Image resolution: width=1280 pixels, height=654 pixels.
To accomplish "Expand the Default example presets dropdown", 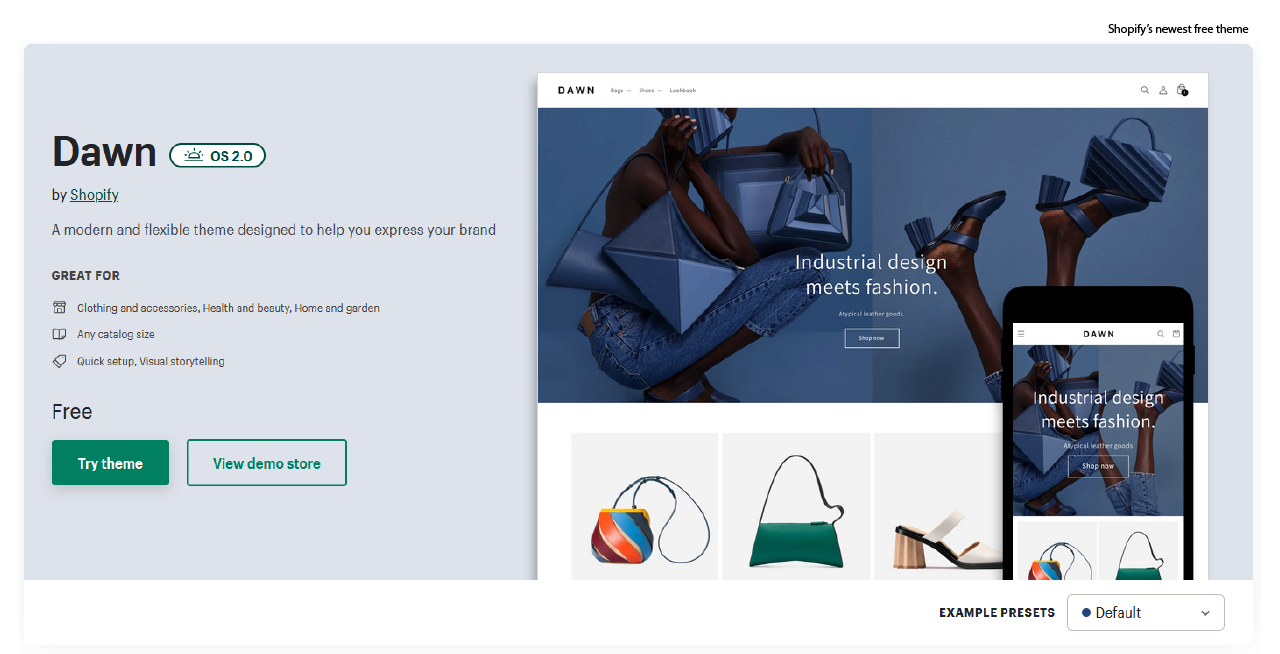I will pyautogui.click(x=1146, y=613).
